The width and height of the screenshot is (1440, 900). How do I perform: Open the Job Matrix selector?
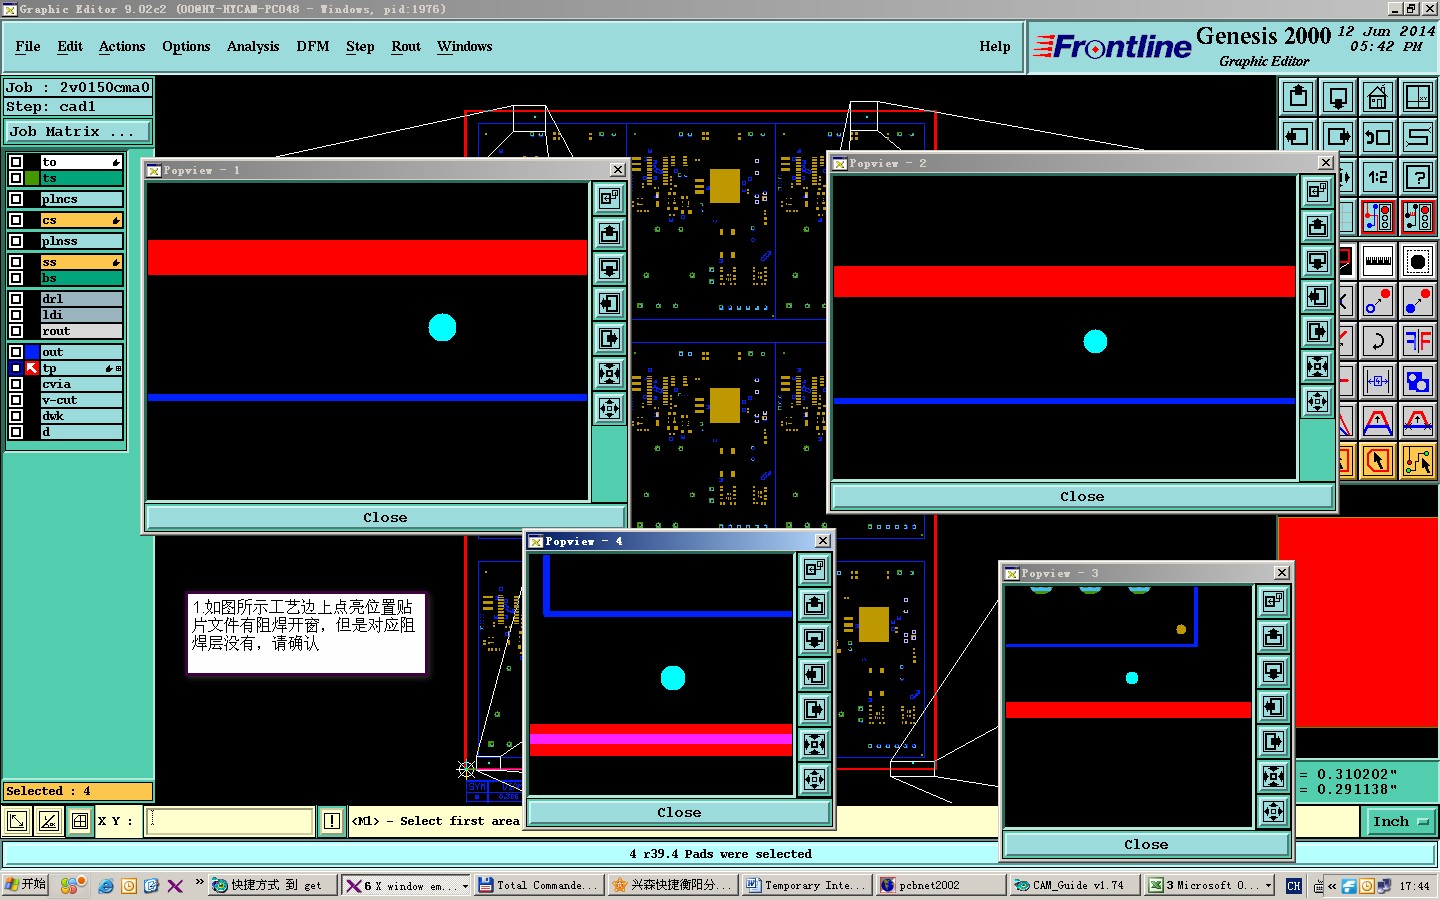[78, 132]
